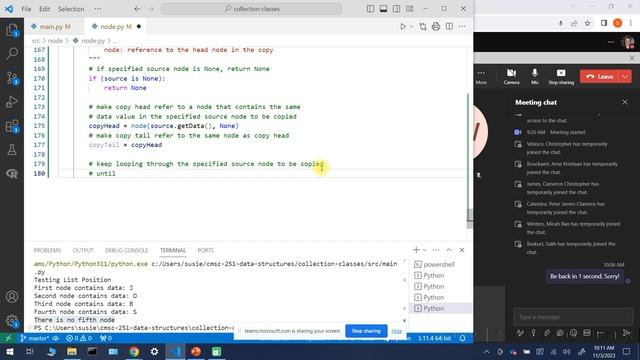The width and height of the screenshot is (640, 360).
Task: Open the menu bar overflow ellipsis
Action: [98, 9]
